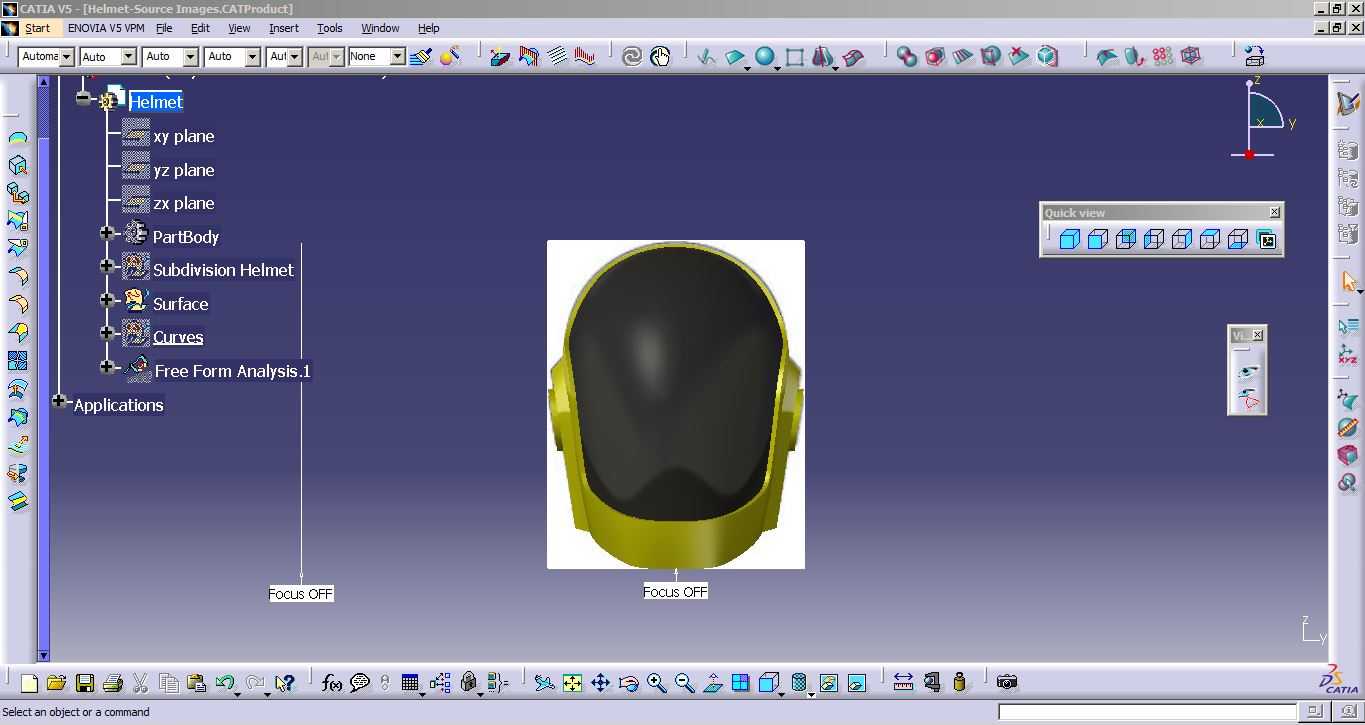Click the Zoom Out magnifier
This screenshot has width=1365, height=725.
point(685,683)
